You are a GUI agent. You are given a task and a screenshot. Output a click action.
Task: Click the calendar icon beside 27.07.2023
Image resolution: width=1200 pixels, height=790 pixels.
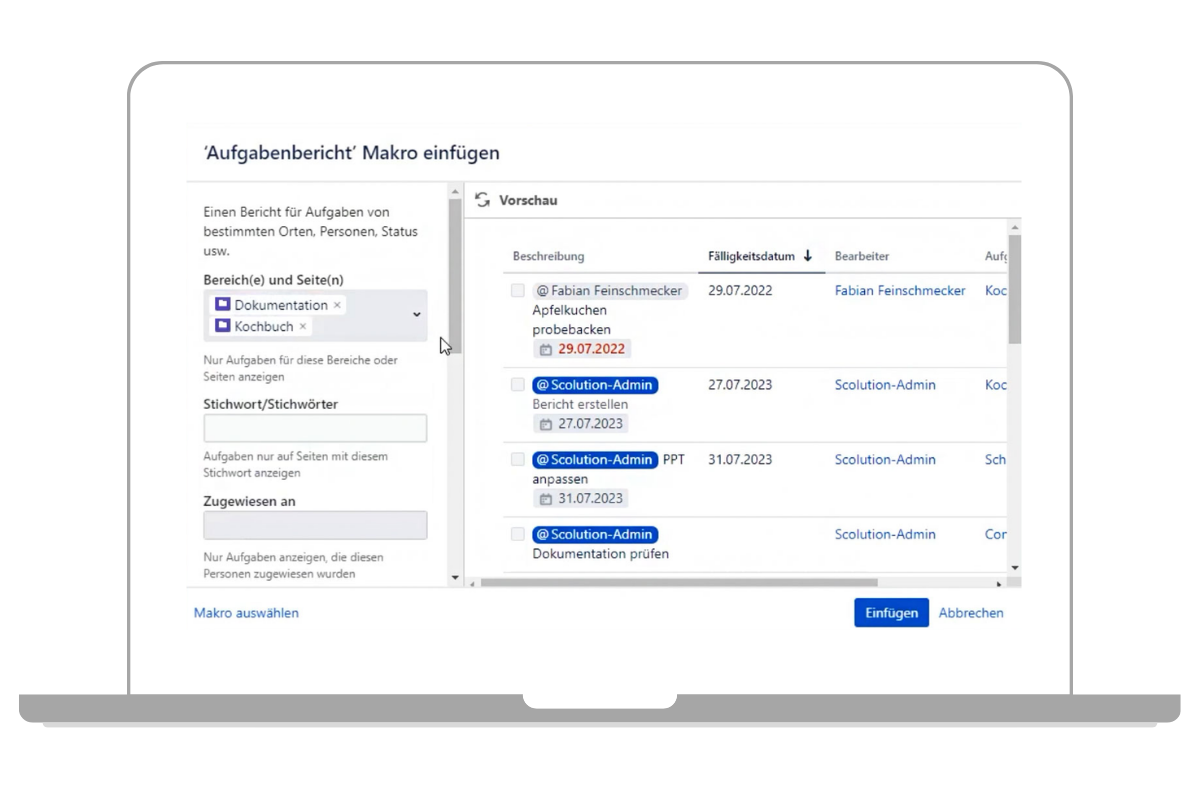coord(545,424)
